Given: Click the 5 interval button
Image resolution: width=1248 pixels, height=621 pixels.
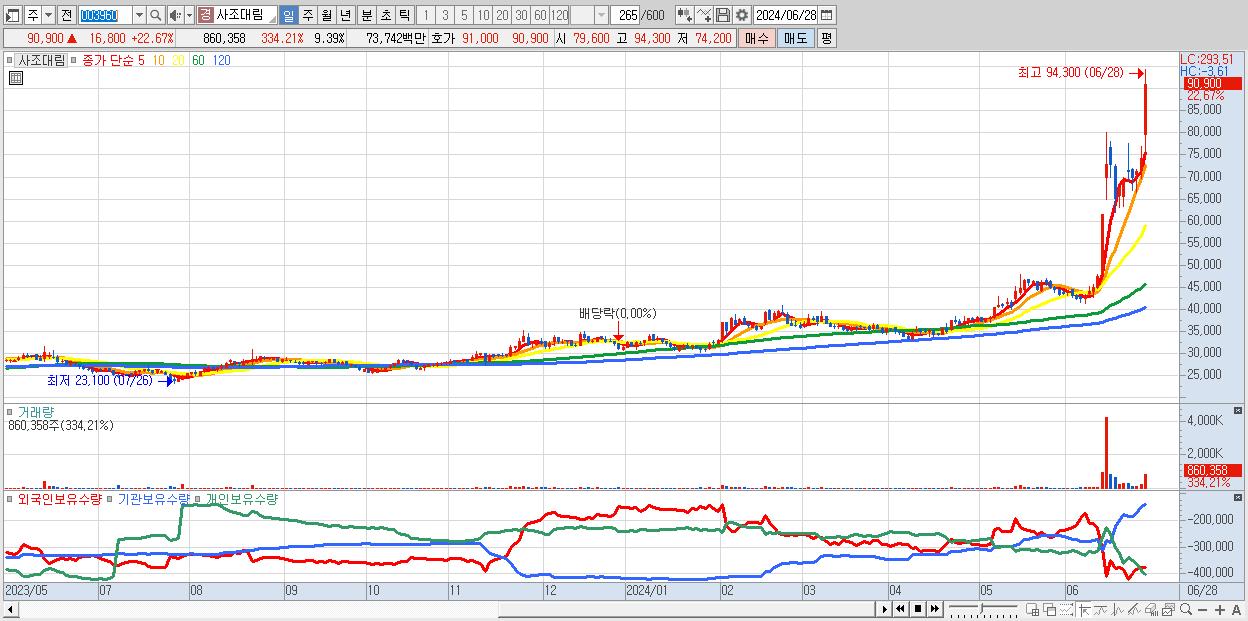Looking at the screenshot, I should coord(464,15).
